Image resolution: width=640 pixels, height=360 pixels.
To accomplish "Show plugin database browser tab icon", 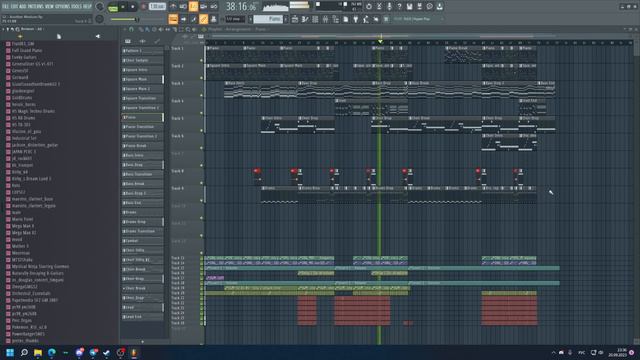I will coord(98,36).
